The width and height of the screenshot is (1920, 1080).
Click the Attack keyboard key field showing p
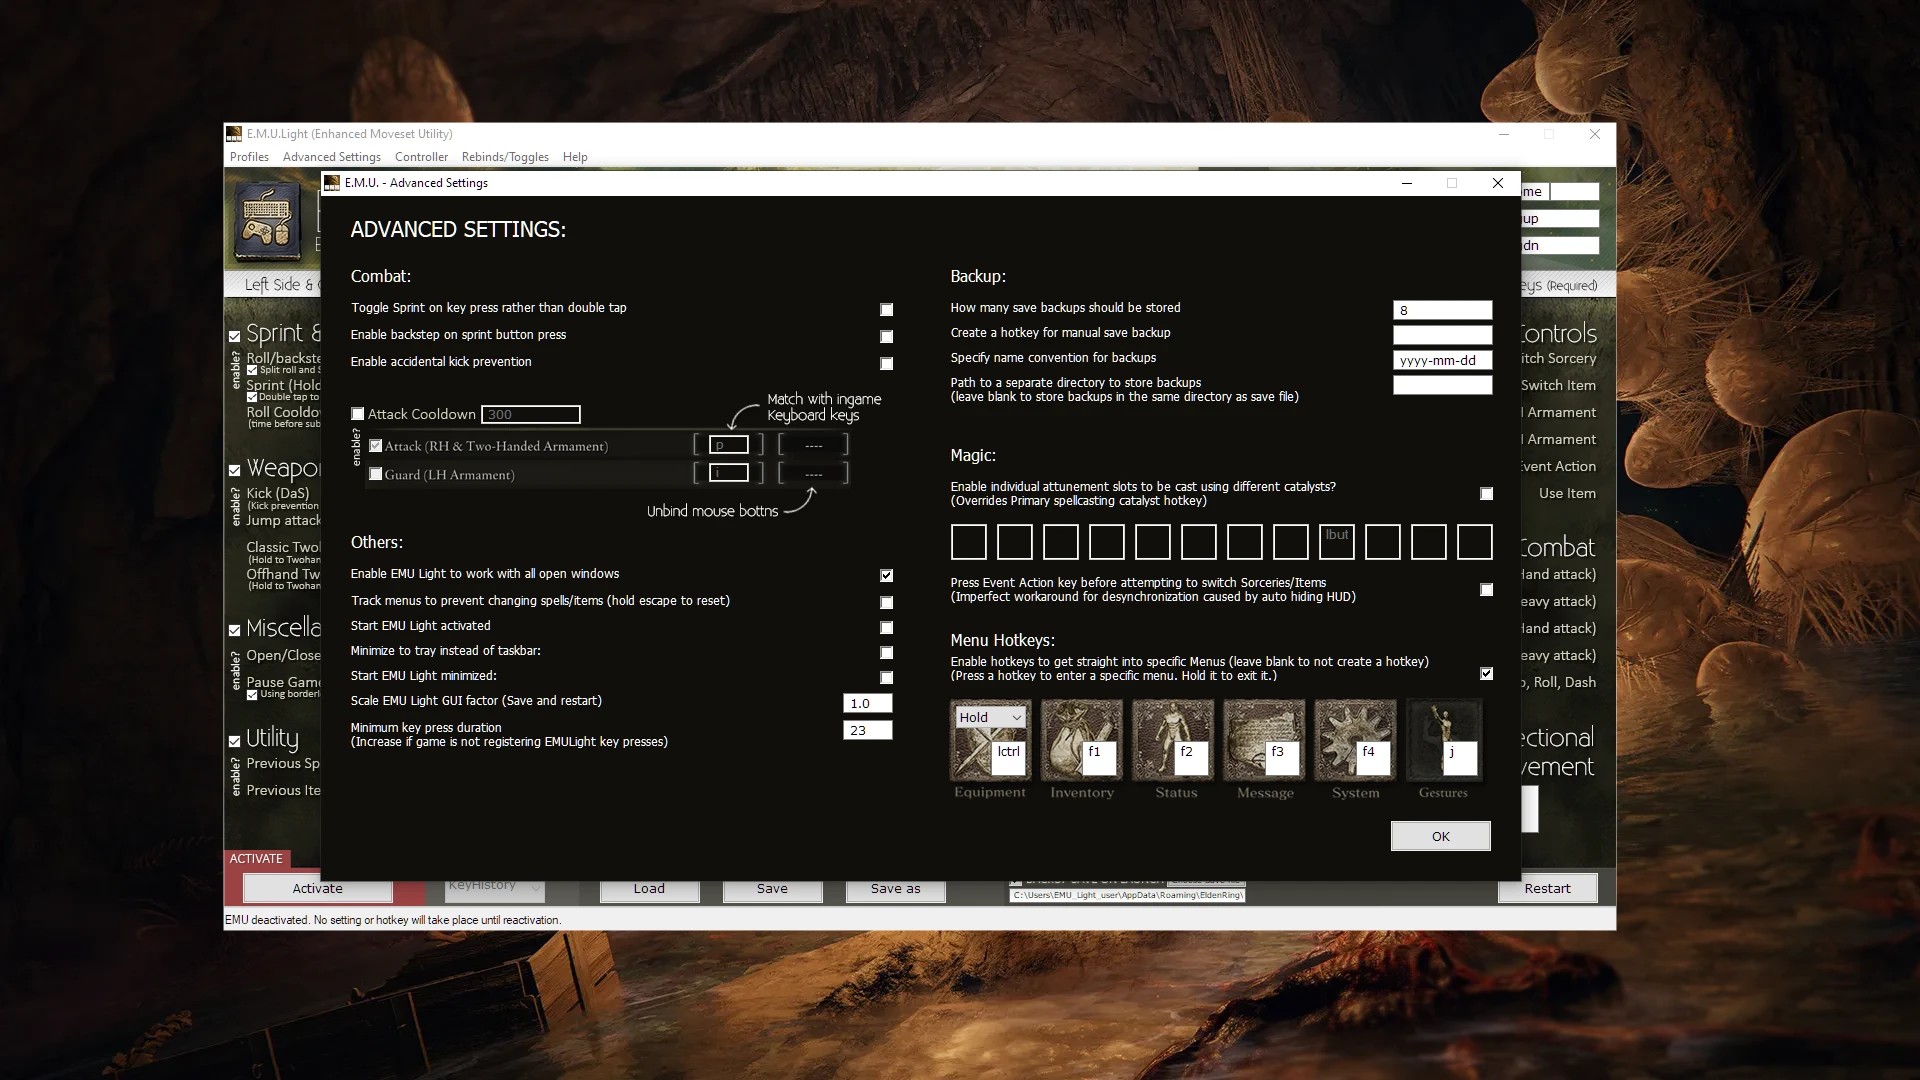tap(728, 445)
